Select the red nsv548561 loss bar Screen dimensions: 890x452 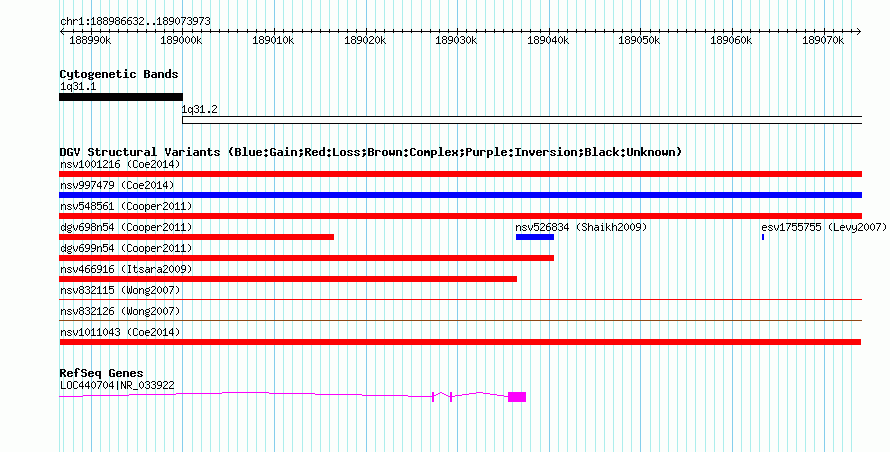[460, 216]
